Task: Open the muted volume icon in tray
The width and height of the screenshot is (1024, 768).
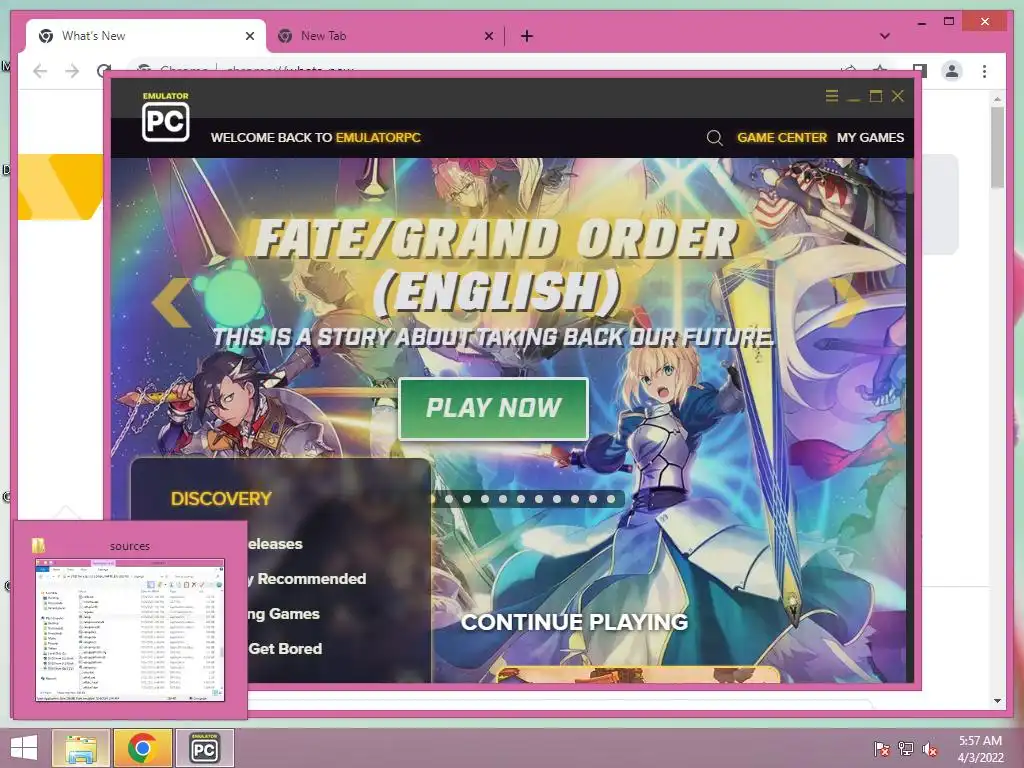Action: pos(930,749)
